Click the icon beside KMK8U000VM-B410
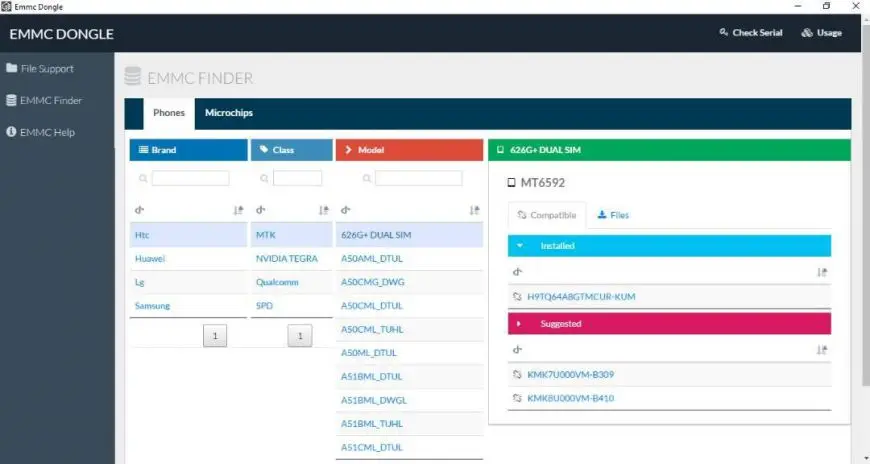The width and height of the screenshot is (870, 464). click(517, 398)
